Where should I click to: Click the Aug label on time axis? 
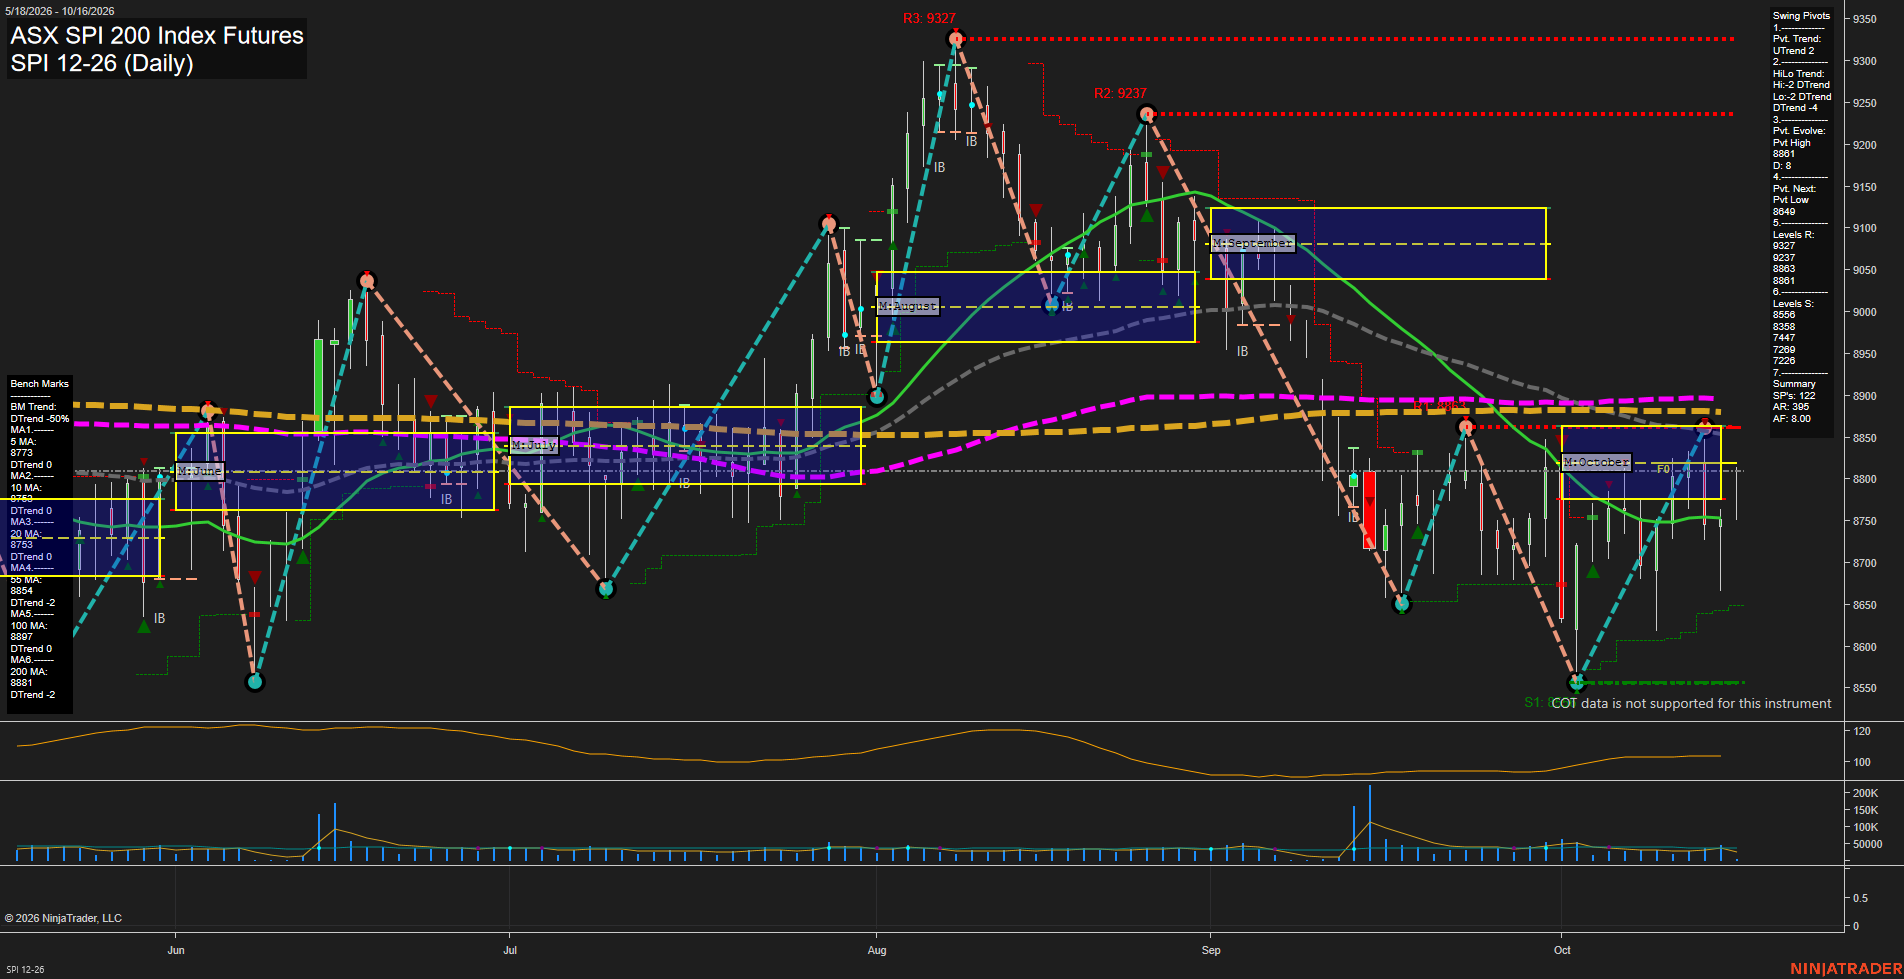click(x=877, y=950)
